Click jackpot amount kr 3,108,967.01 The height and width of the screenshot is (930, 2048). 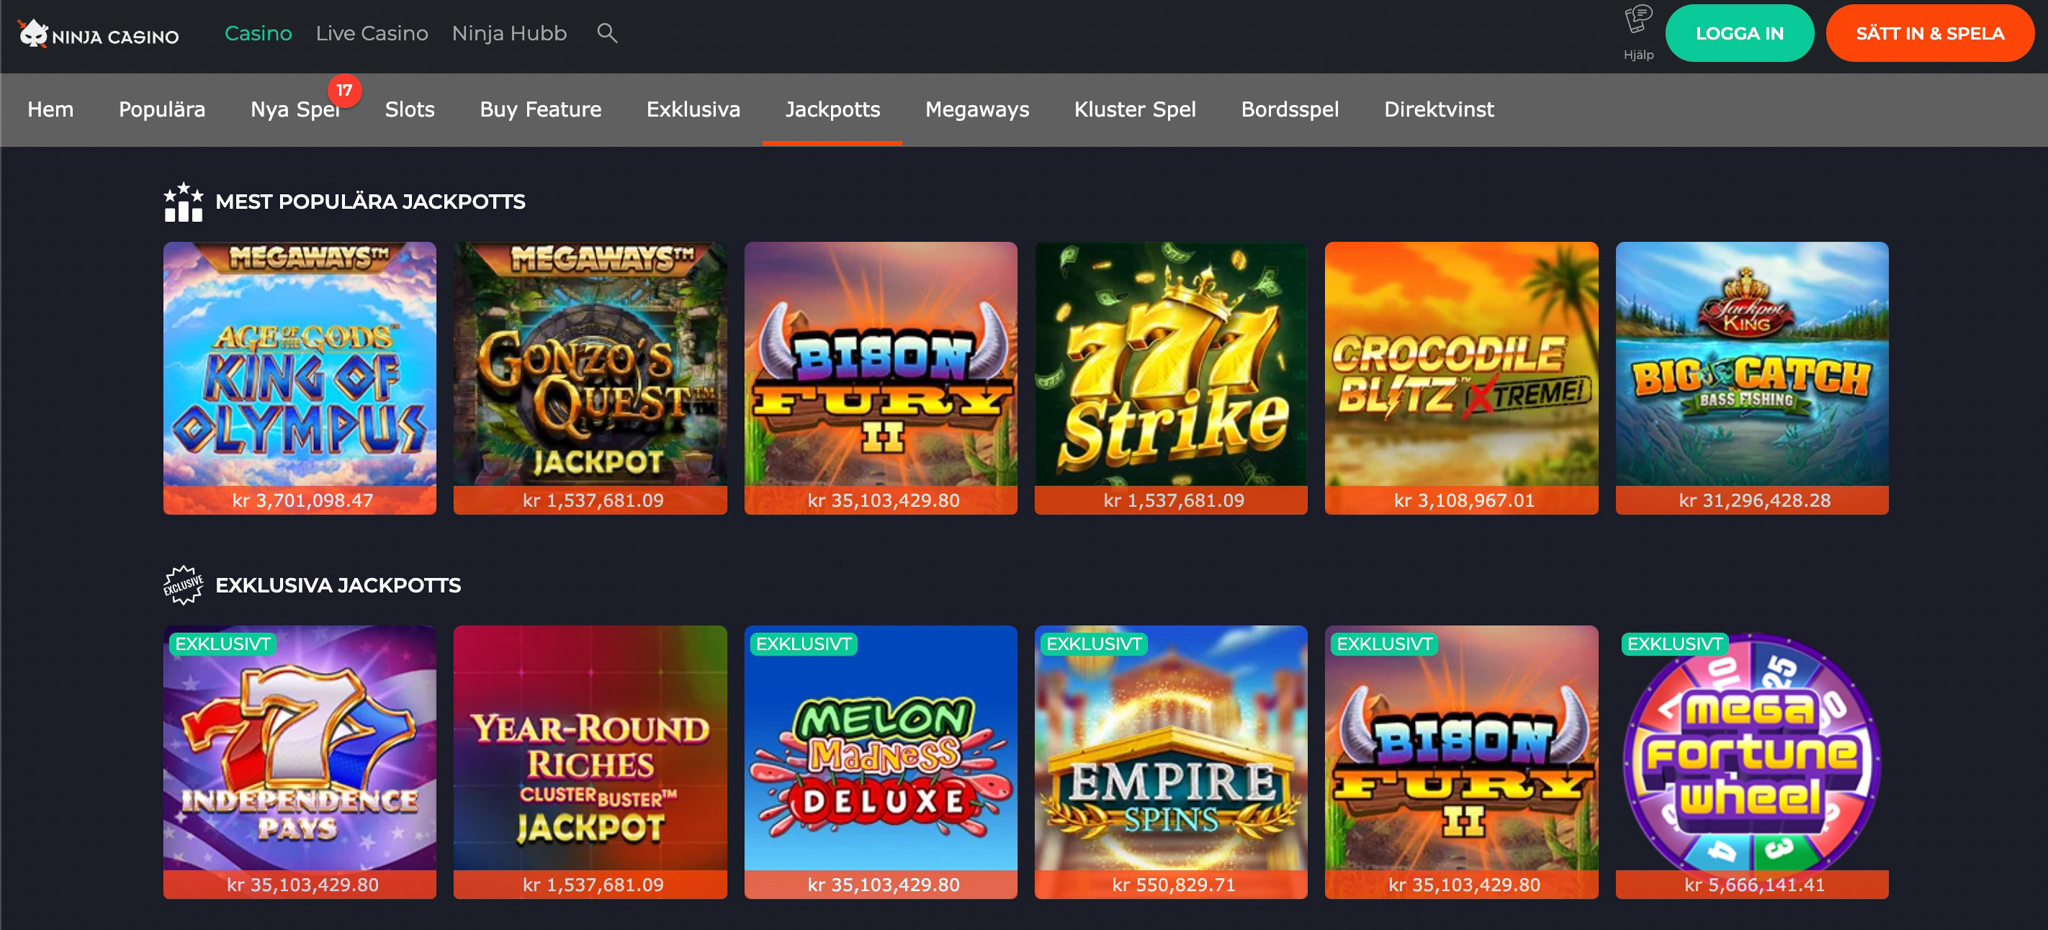coord(1464,500)
